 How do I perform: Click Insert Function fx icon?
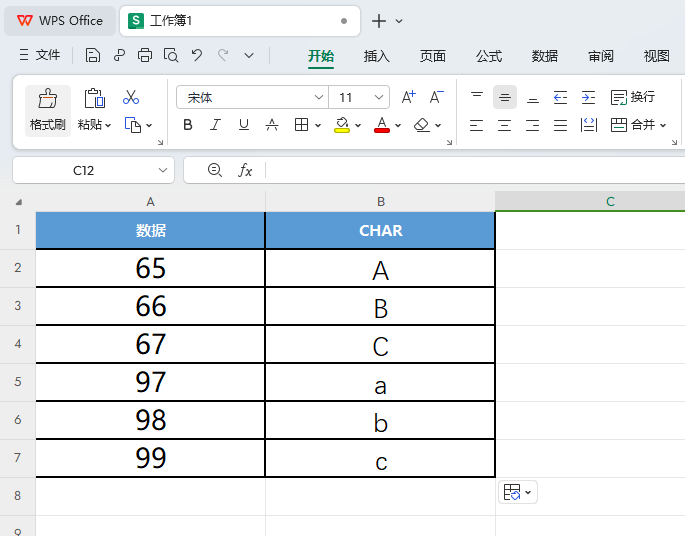pos(245,170)
